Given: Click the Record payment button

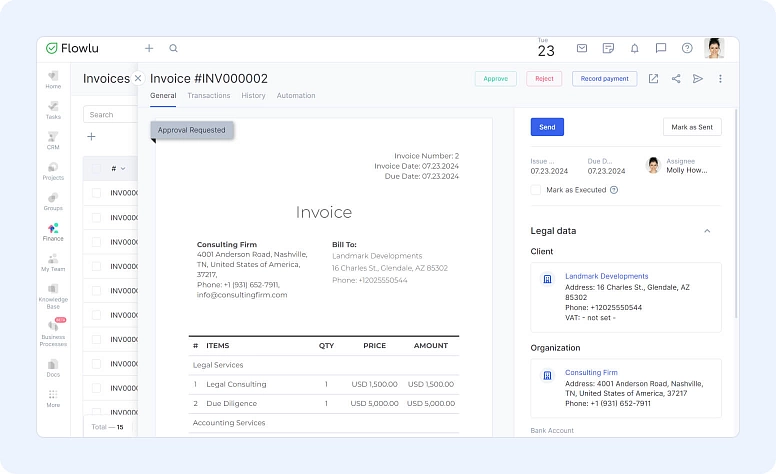Looking at the screenshot, I should pyautogui.click(x=604, y=79).
